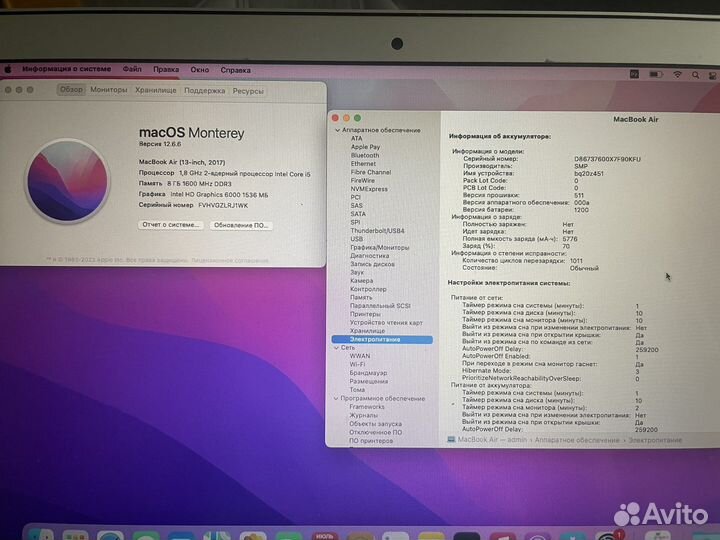This screenshot has width=720, height=540.
Task: Switch to the Хранилище tab
Action: pyautogui.click(x=156, y=90)
